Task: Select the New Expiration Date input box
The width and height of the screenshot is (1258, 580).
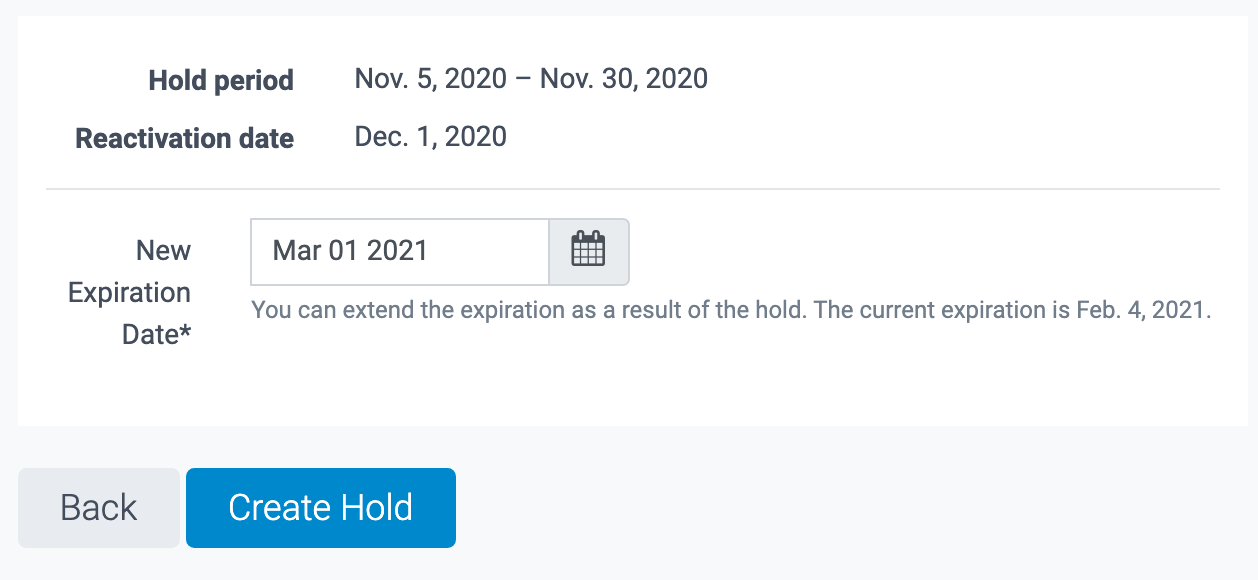Action: (x=400, y=252)
